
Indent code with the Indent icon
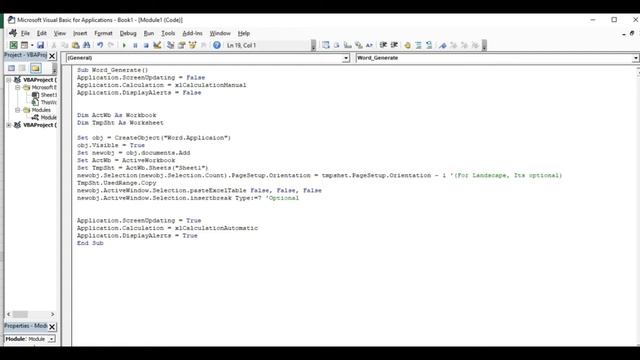coord(383,45)
